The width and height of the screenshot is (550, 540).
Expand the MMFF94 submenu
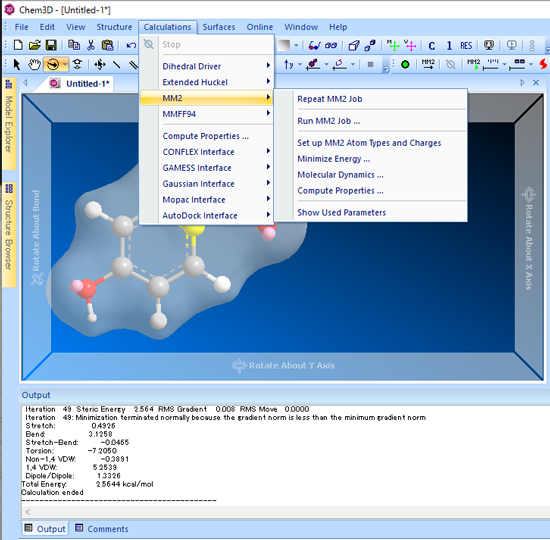tap(206, 114)
